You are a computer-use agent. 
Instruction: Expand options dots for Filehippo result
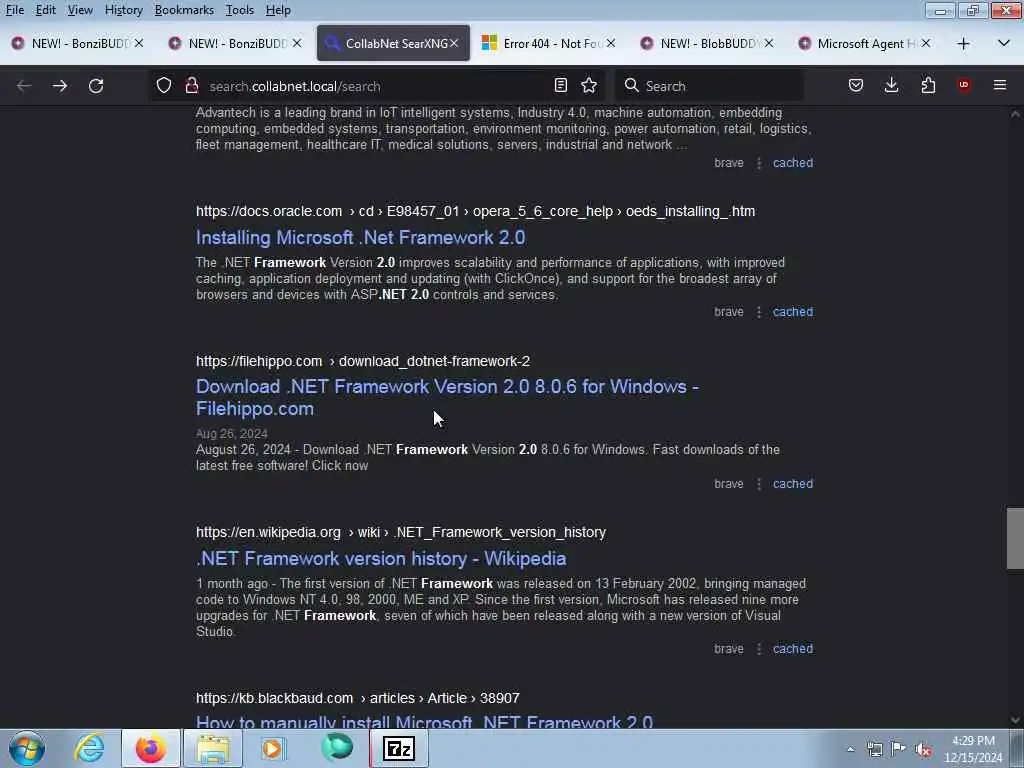(x=759, y=484)
